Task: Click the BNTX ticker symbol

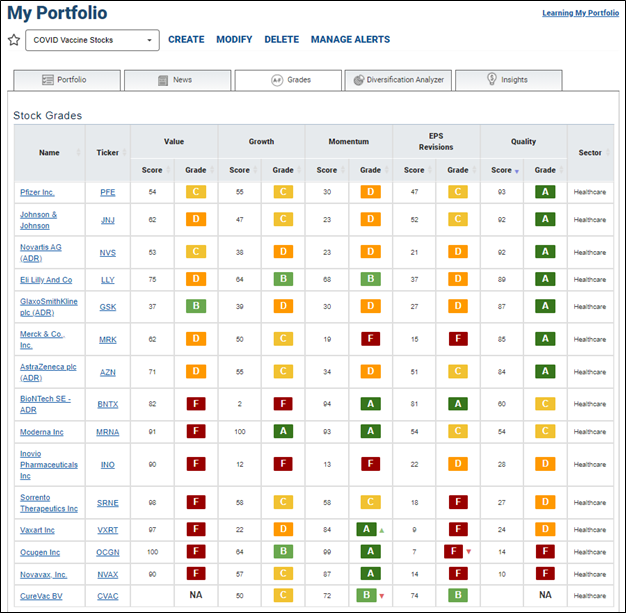Action: (x=108, y=404)
